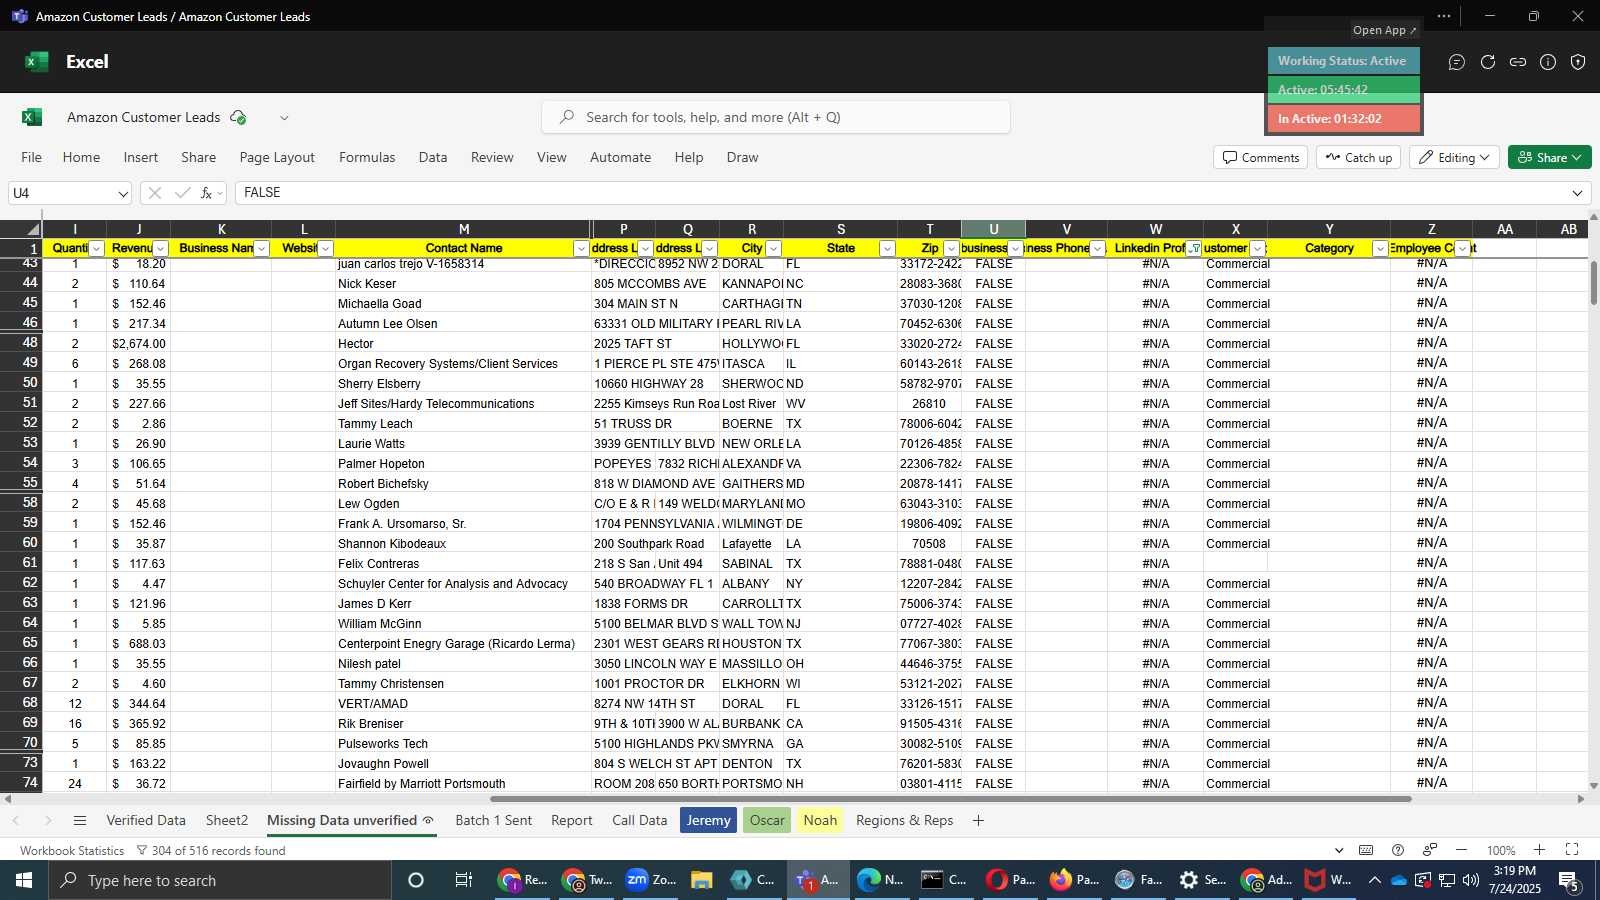This screenshot has height=900, width=1600.
Task: Open the Formulas ribbon tab
Action: click(x=367, y=157)
